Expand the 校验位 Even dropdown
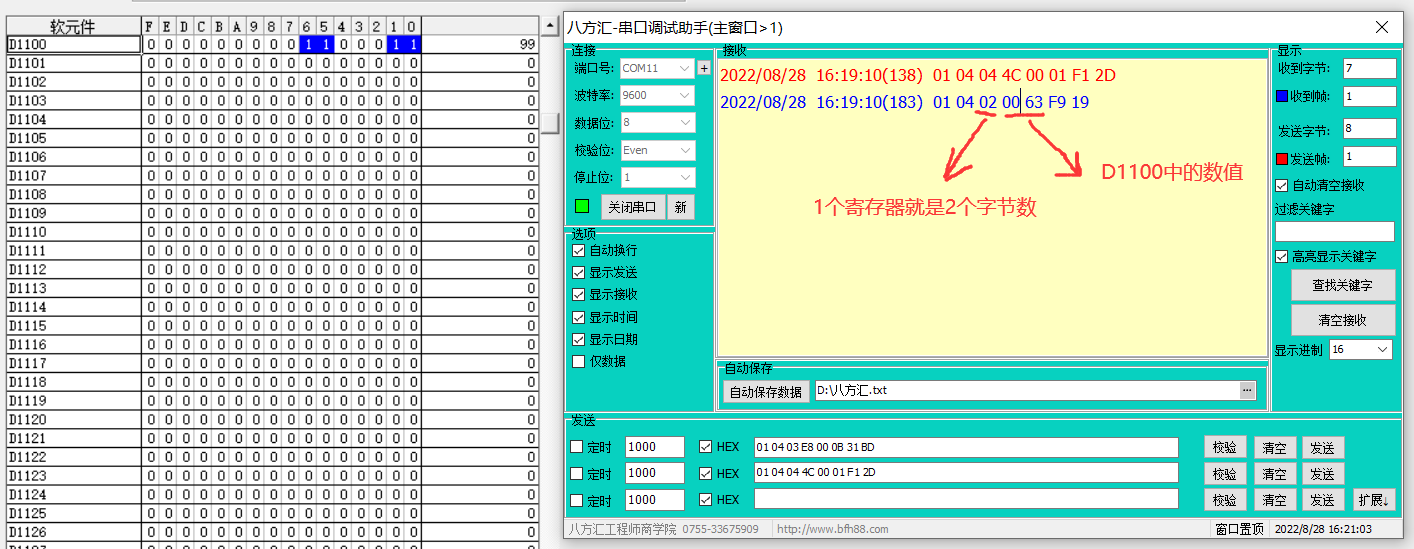 pyautogui.click(x=656, y=150)
